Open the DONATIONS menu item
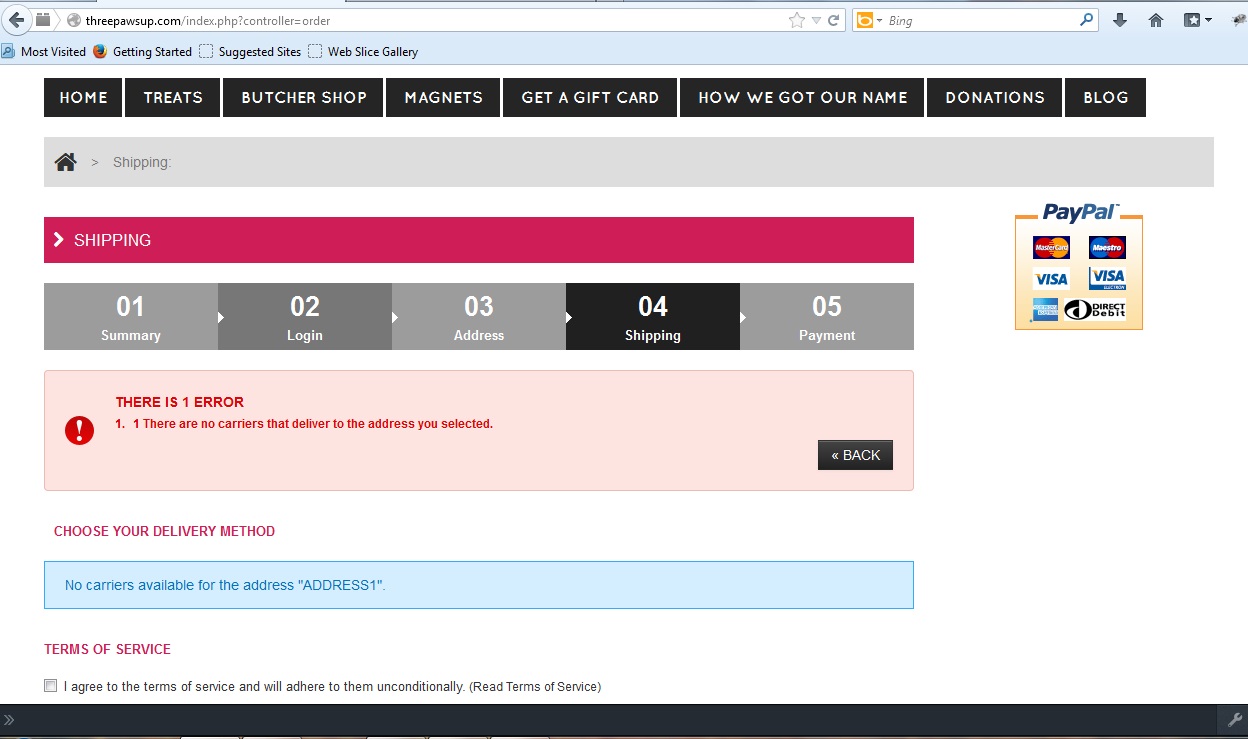Viewport: 1248px width, 739px height. [995, 98]
